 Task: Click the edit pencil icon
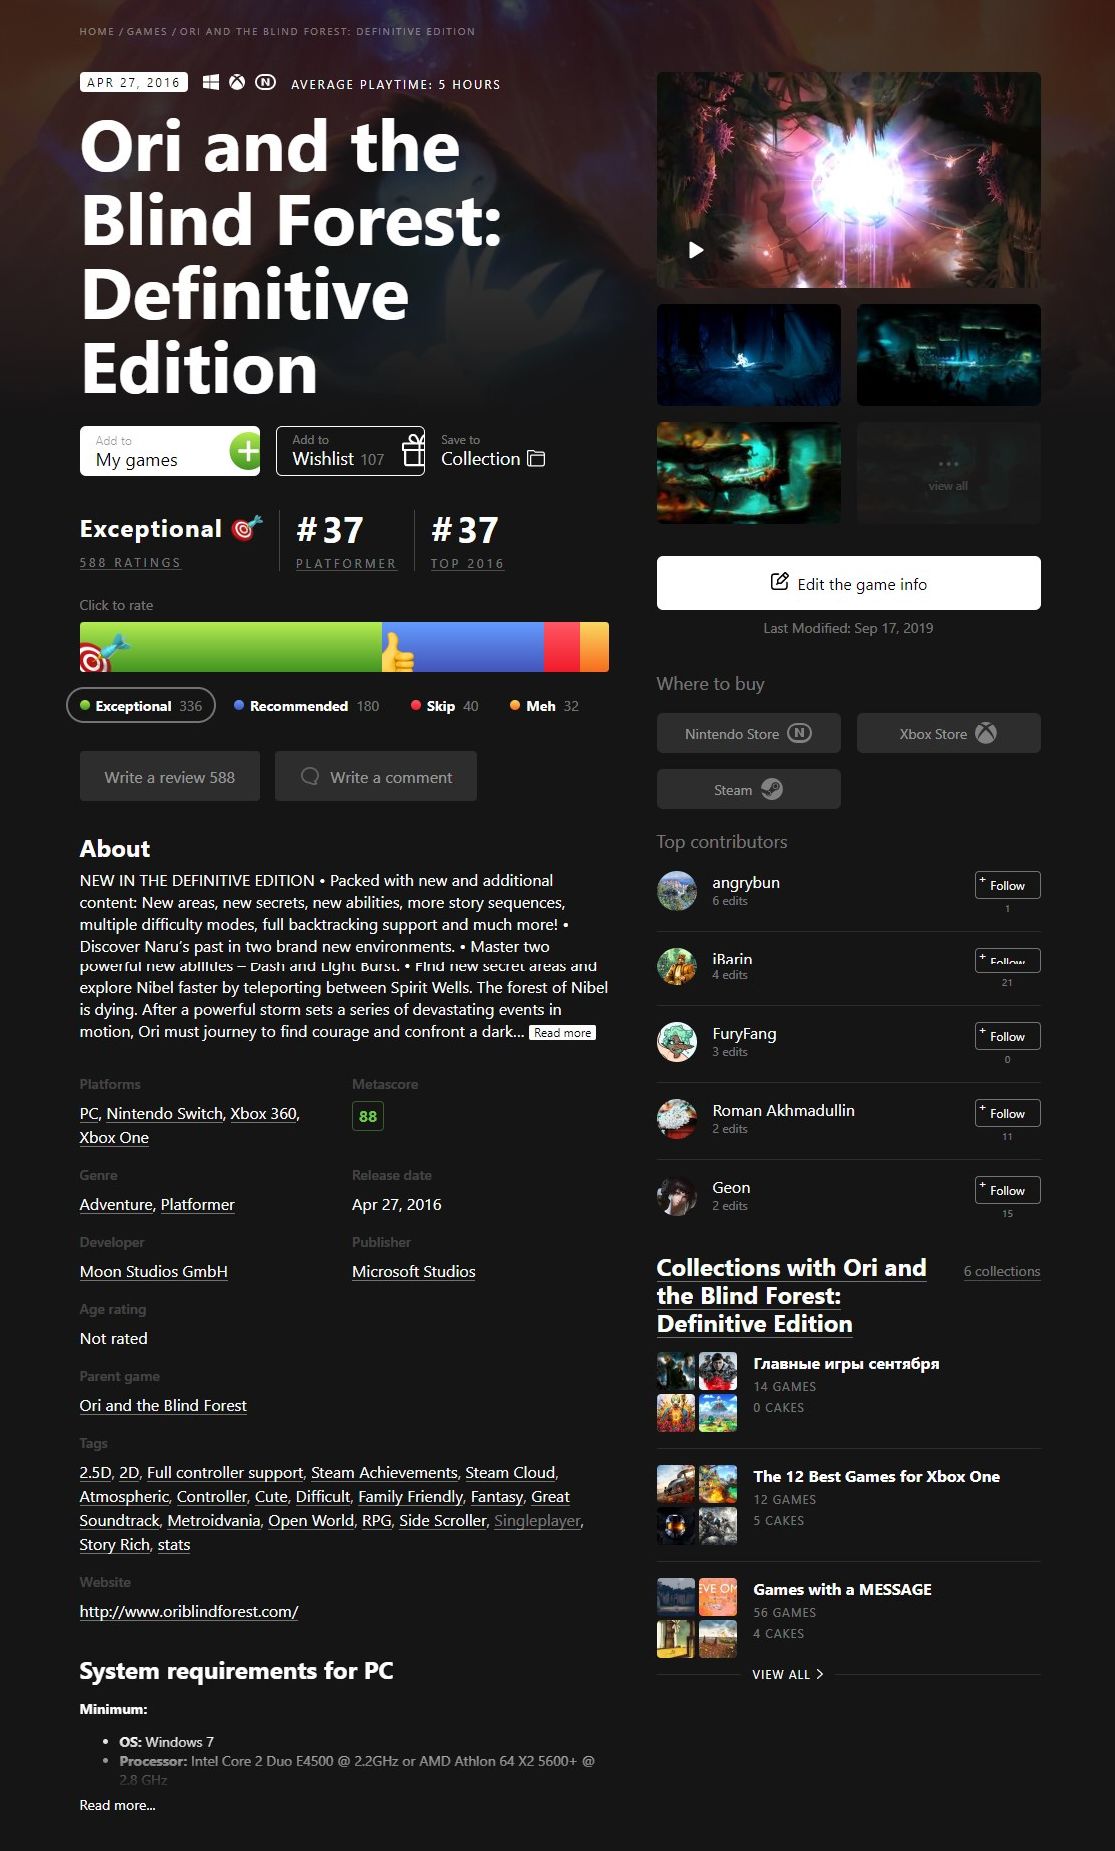[779, 582]
